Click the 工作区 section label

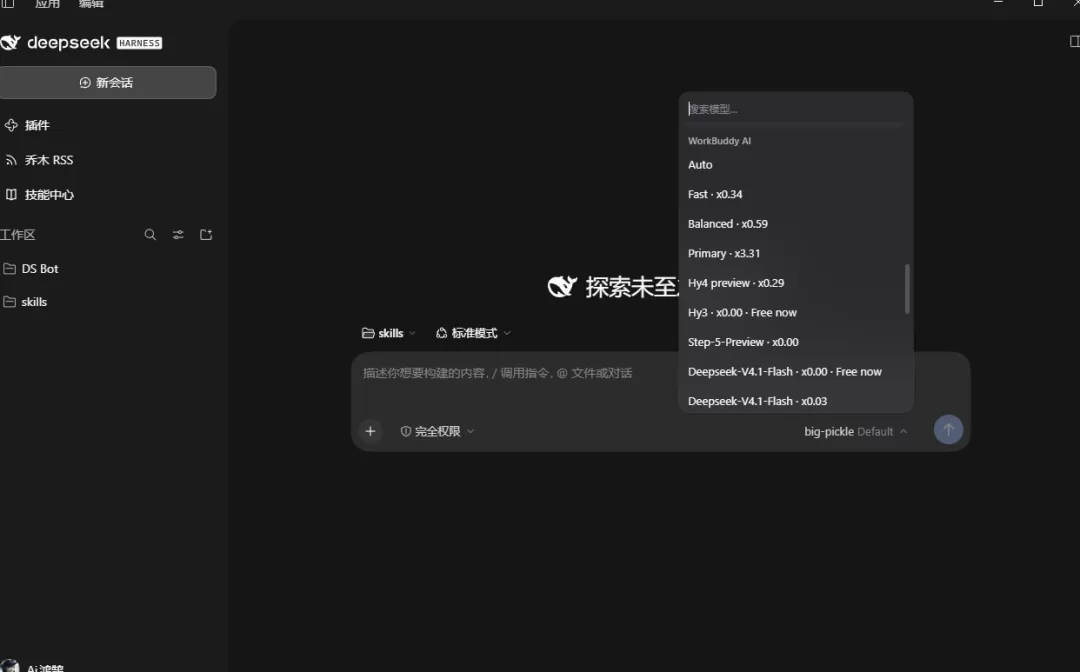coord(17,235)
